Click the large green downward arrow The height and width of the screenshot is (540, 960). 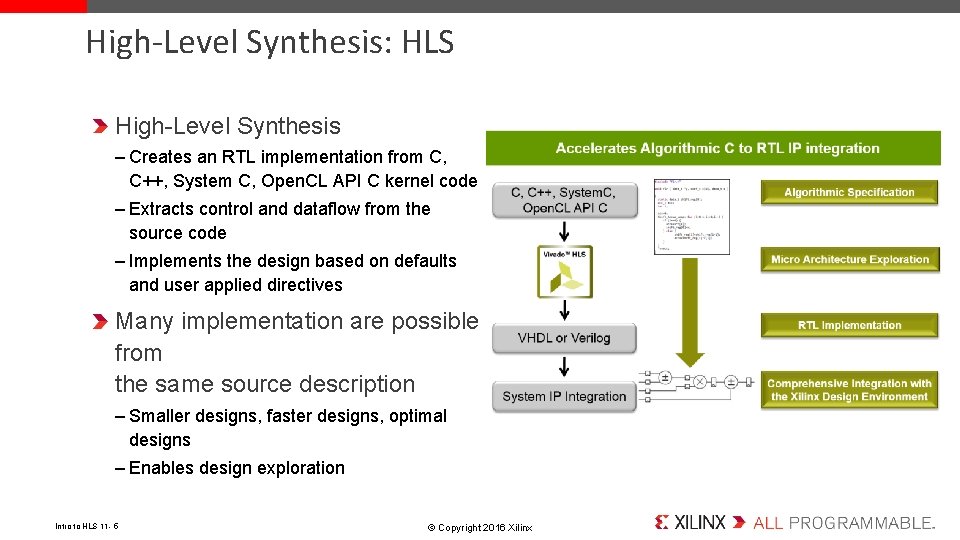tap(690, 312)
